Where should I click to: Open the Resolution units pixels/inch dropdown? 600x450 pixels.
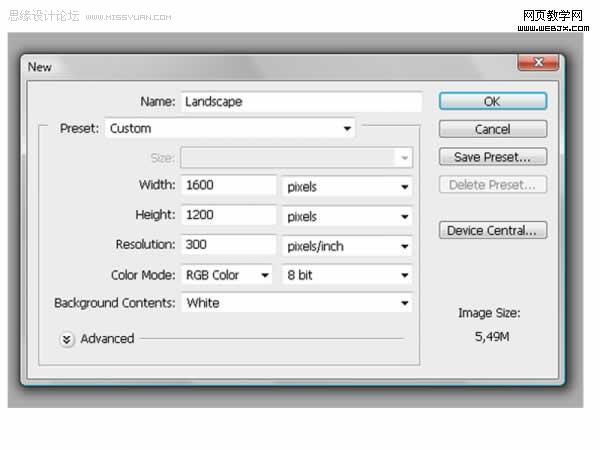coord(347,246)
